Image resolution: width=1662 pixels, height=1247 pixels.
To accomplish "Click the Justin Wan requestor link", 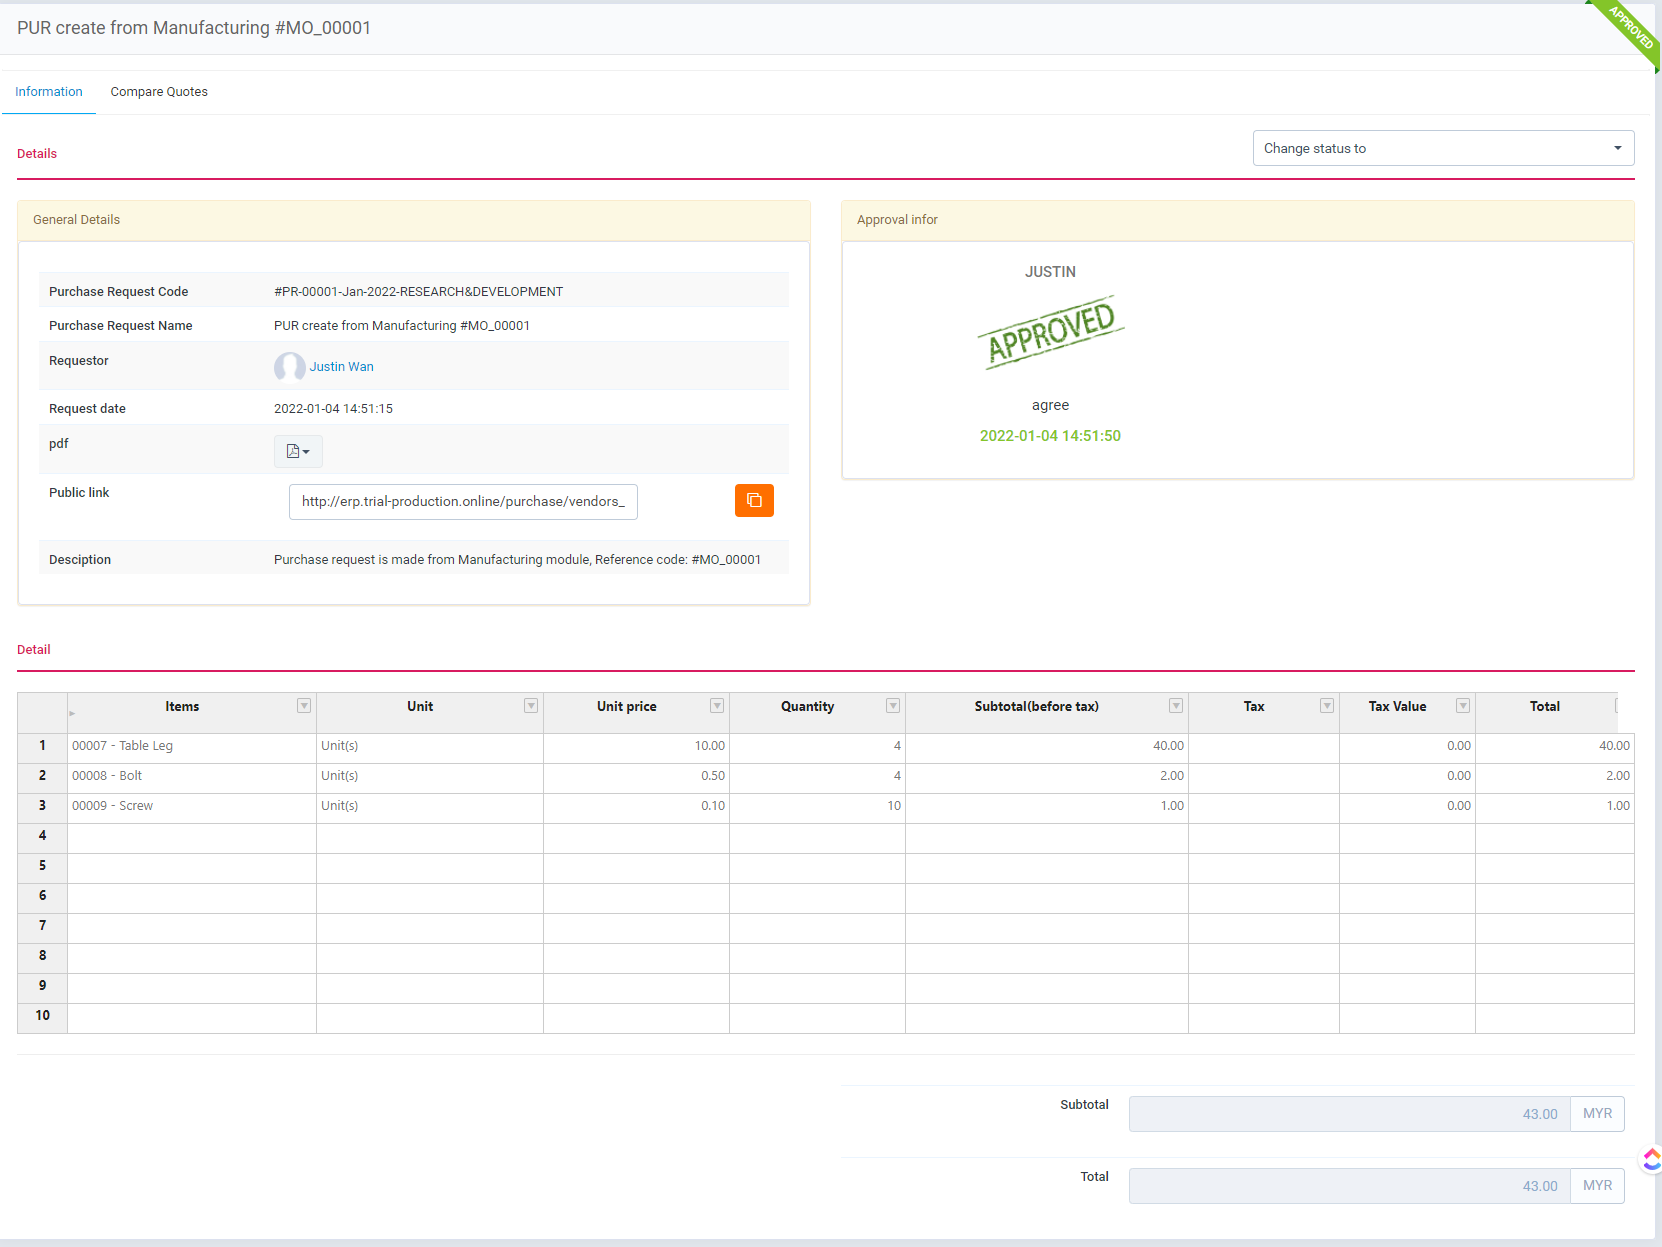I will (x=341, y=367).
